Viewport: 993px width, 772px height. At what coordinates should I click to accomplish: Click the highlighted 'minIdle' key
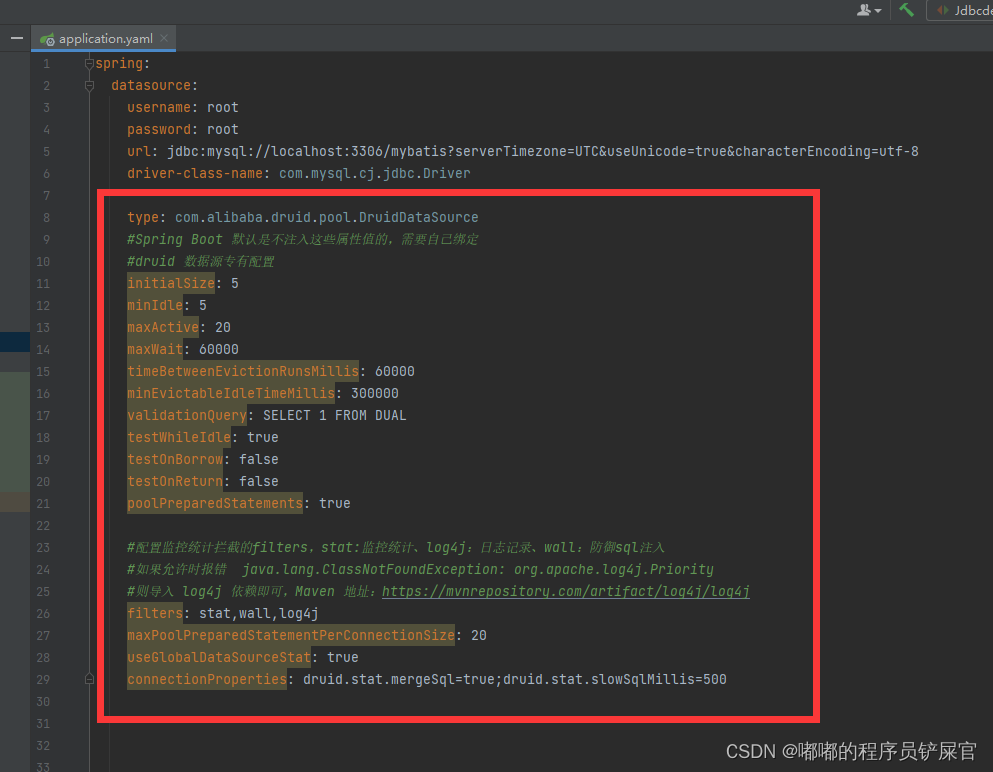pyautogui.click(x=155, y=305)
